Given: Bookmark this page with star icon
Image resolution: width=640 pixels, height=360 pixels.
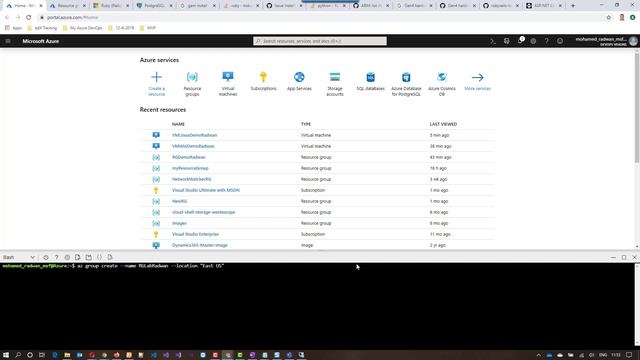Looking at the screenshot, I should coord(609,18).
